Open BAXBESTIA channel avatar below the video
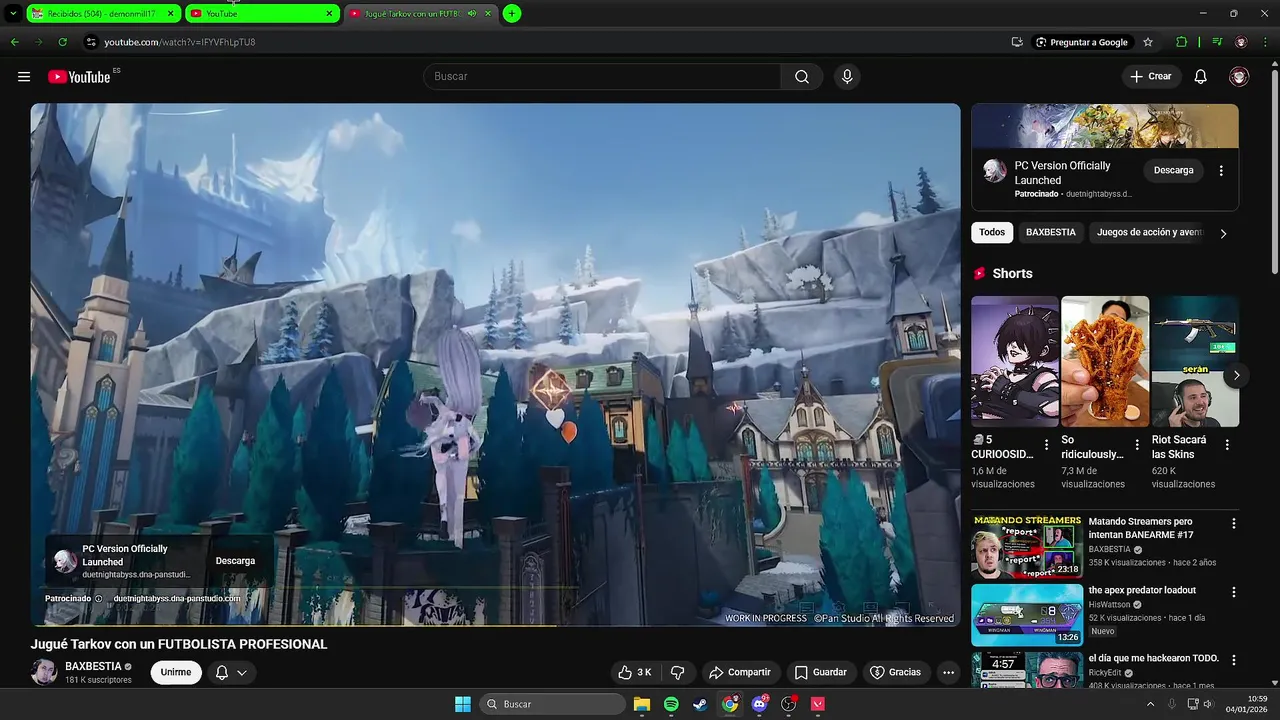The height and width of the screenshot is (720, 1280). tap(44, 672)
